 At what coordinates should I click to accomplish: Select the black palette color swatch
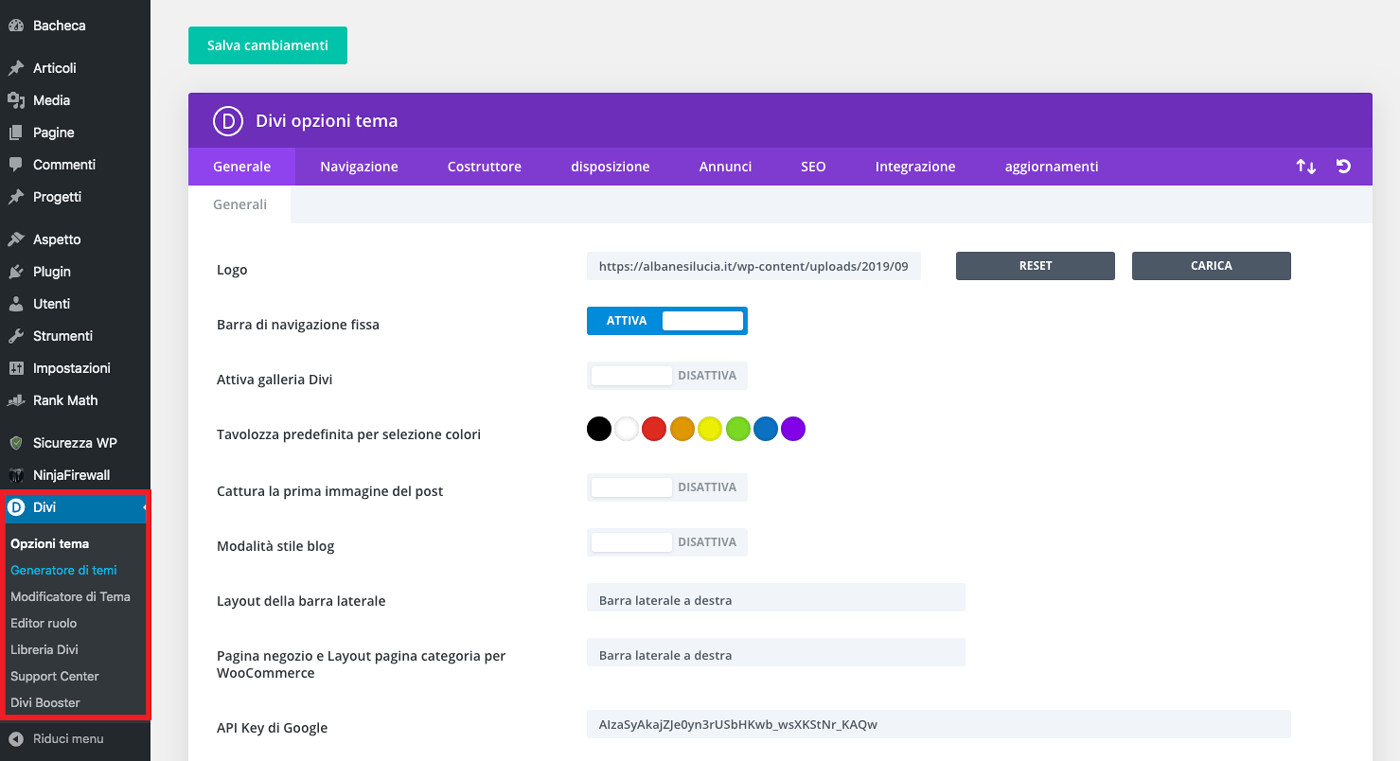click(x=599, y=429)
